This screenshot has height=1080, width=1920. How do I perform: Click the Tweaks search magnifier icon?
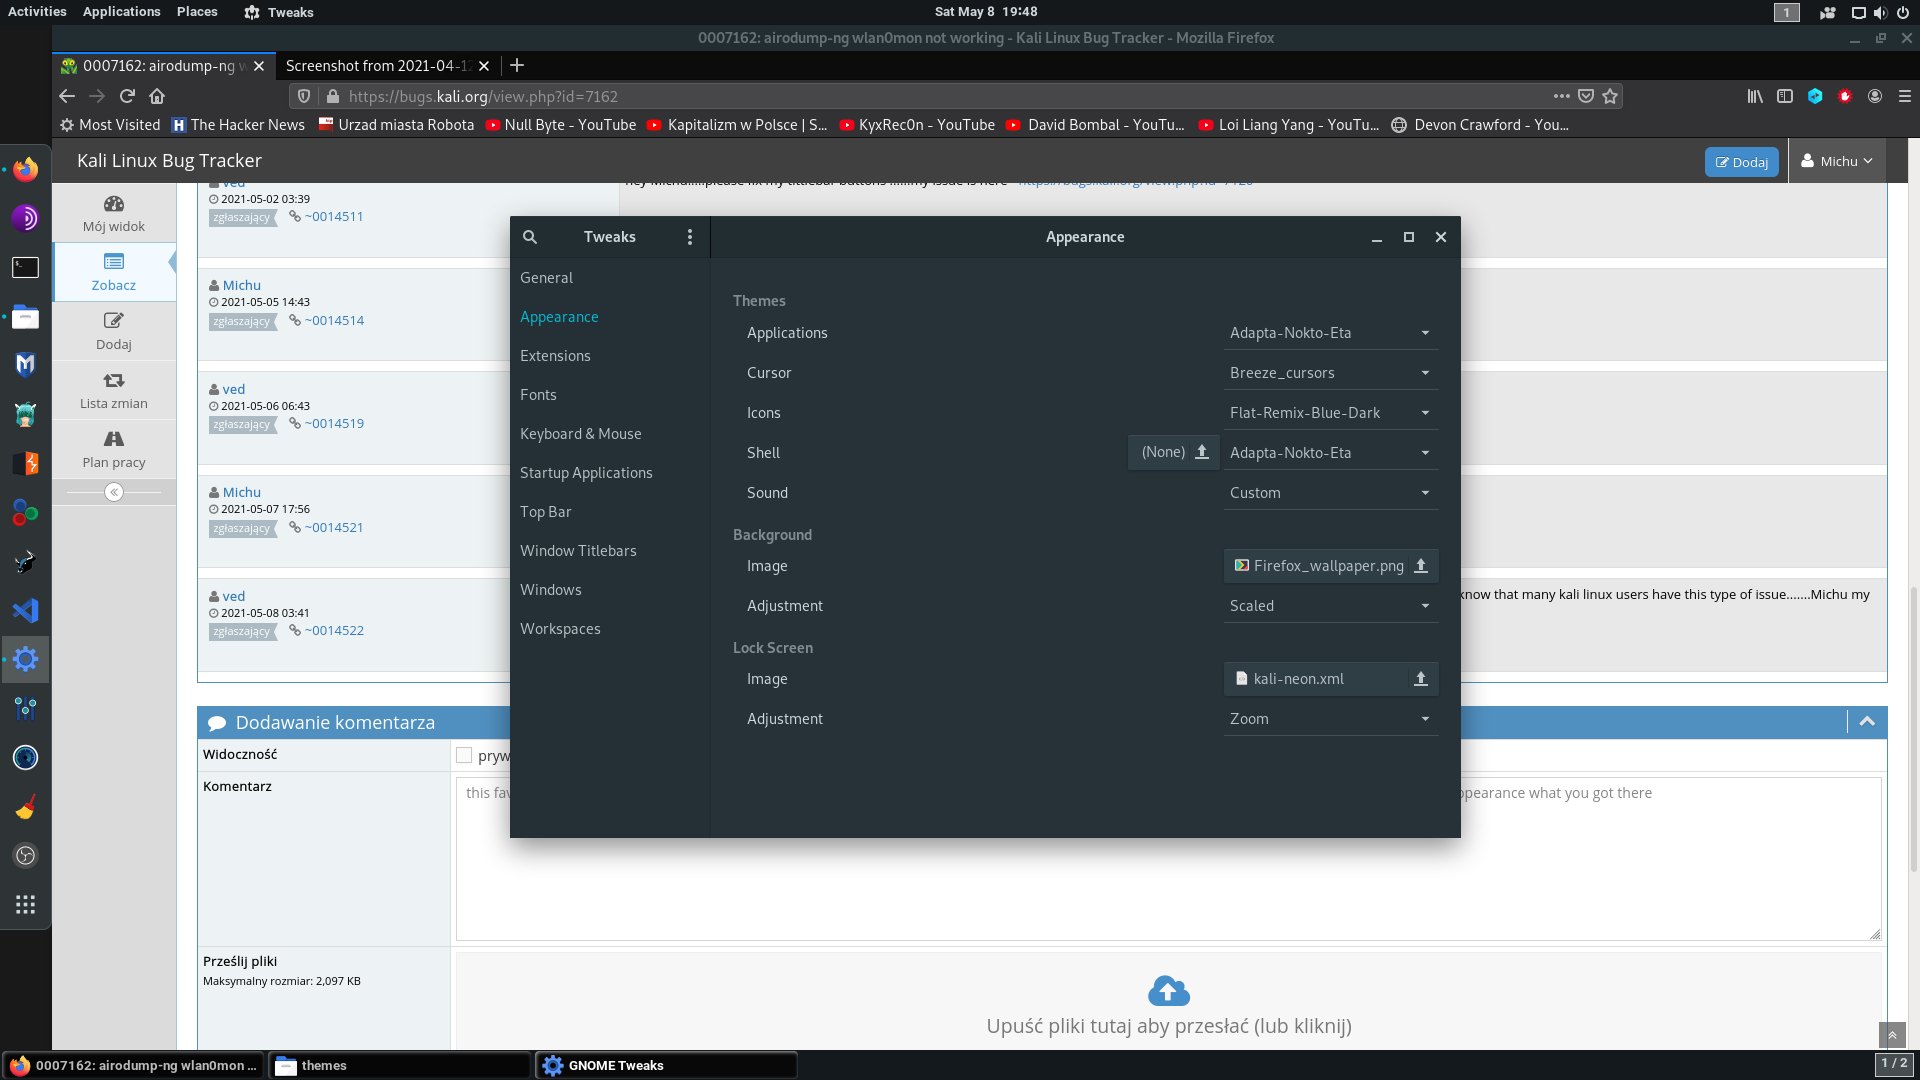(530, 237)
